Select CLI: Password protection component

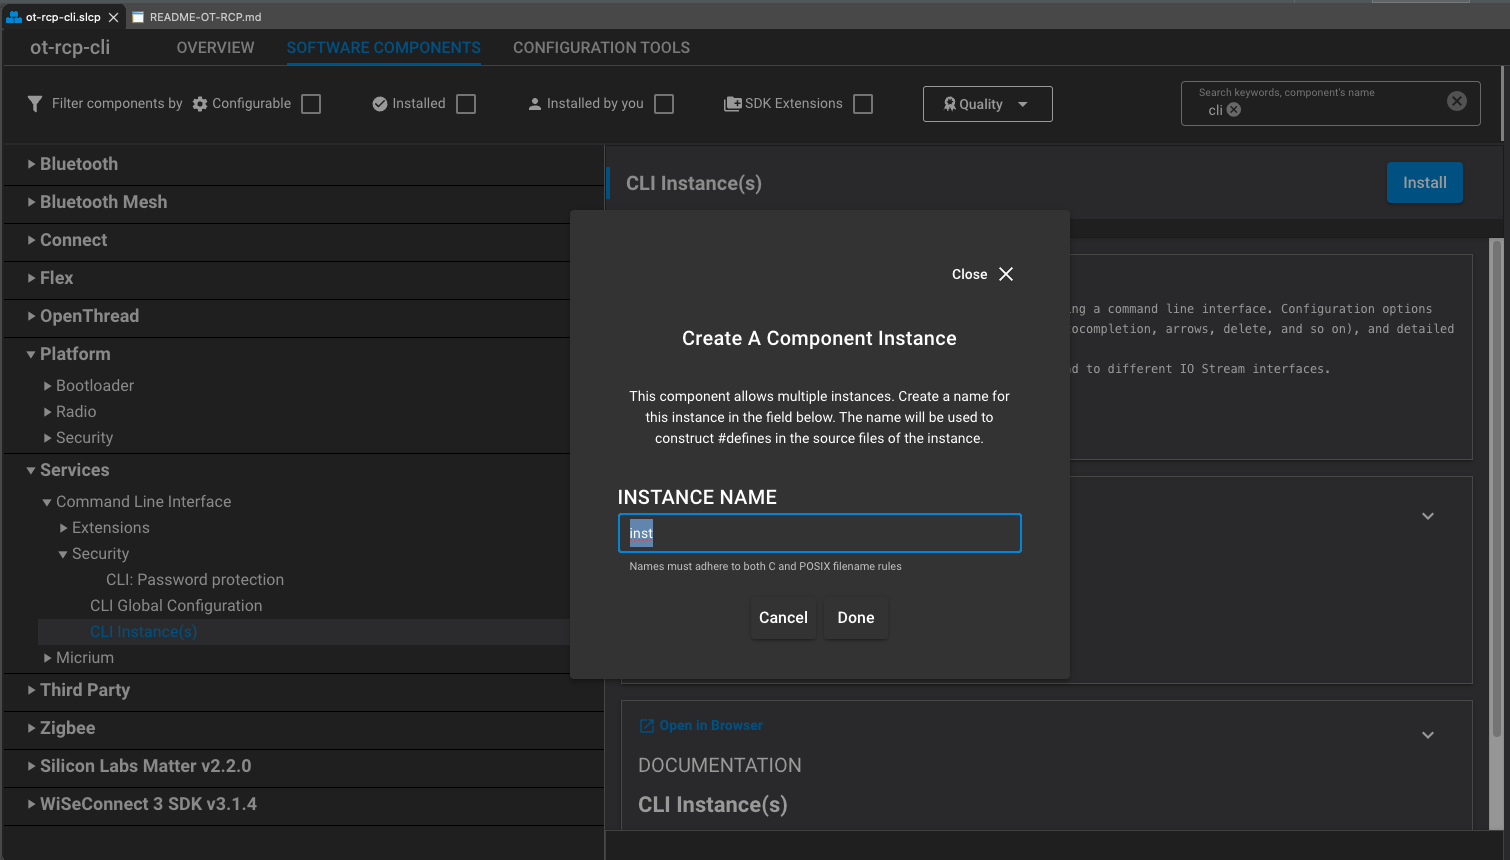[x=195, y=580]
